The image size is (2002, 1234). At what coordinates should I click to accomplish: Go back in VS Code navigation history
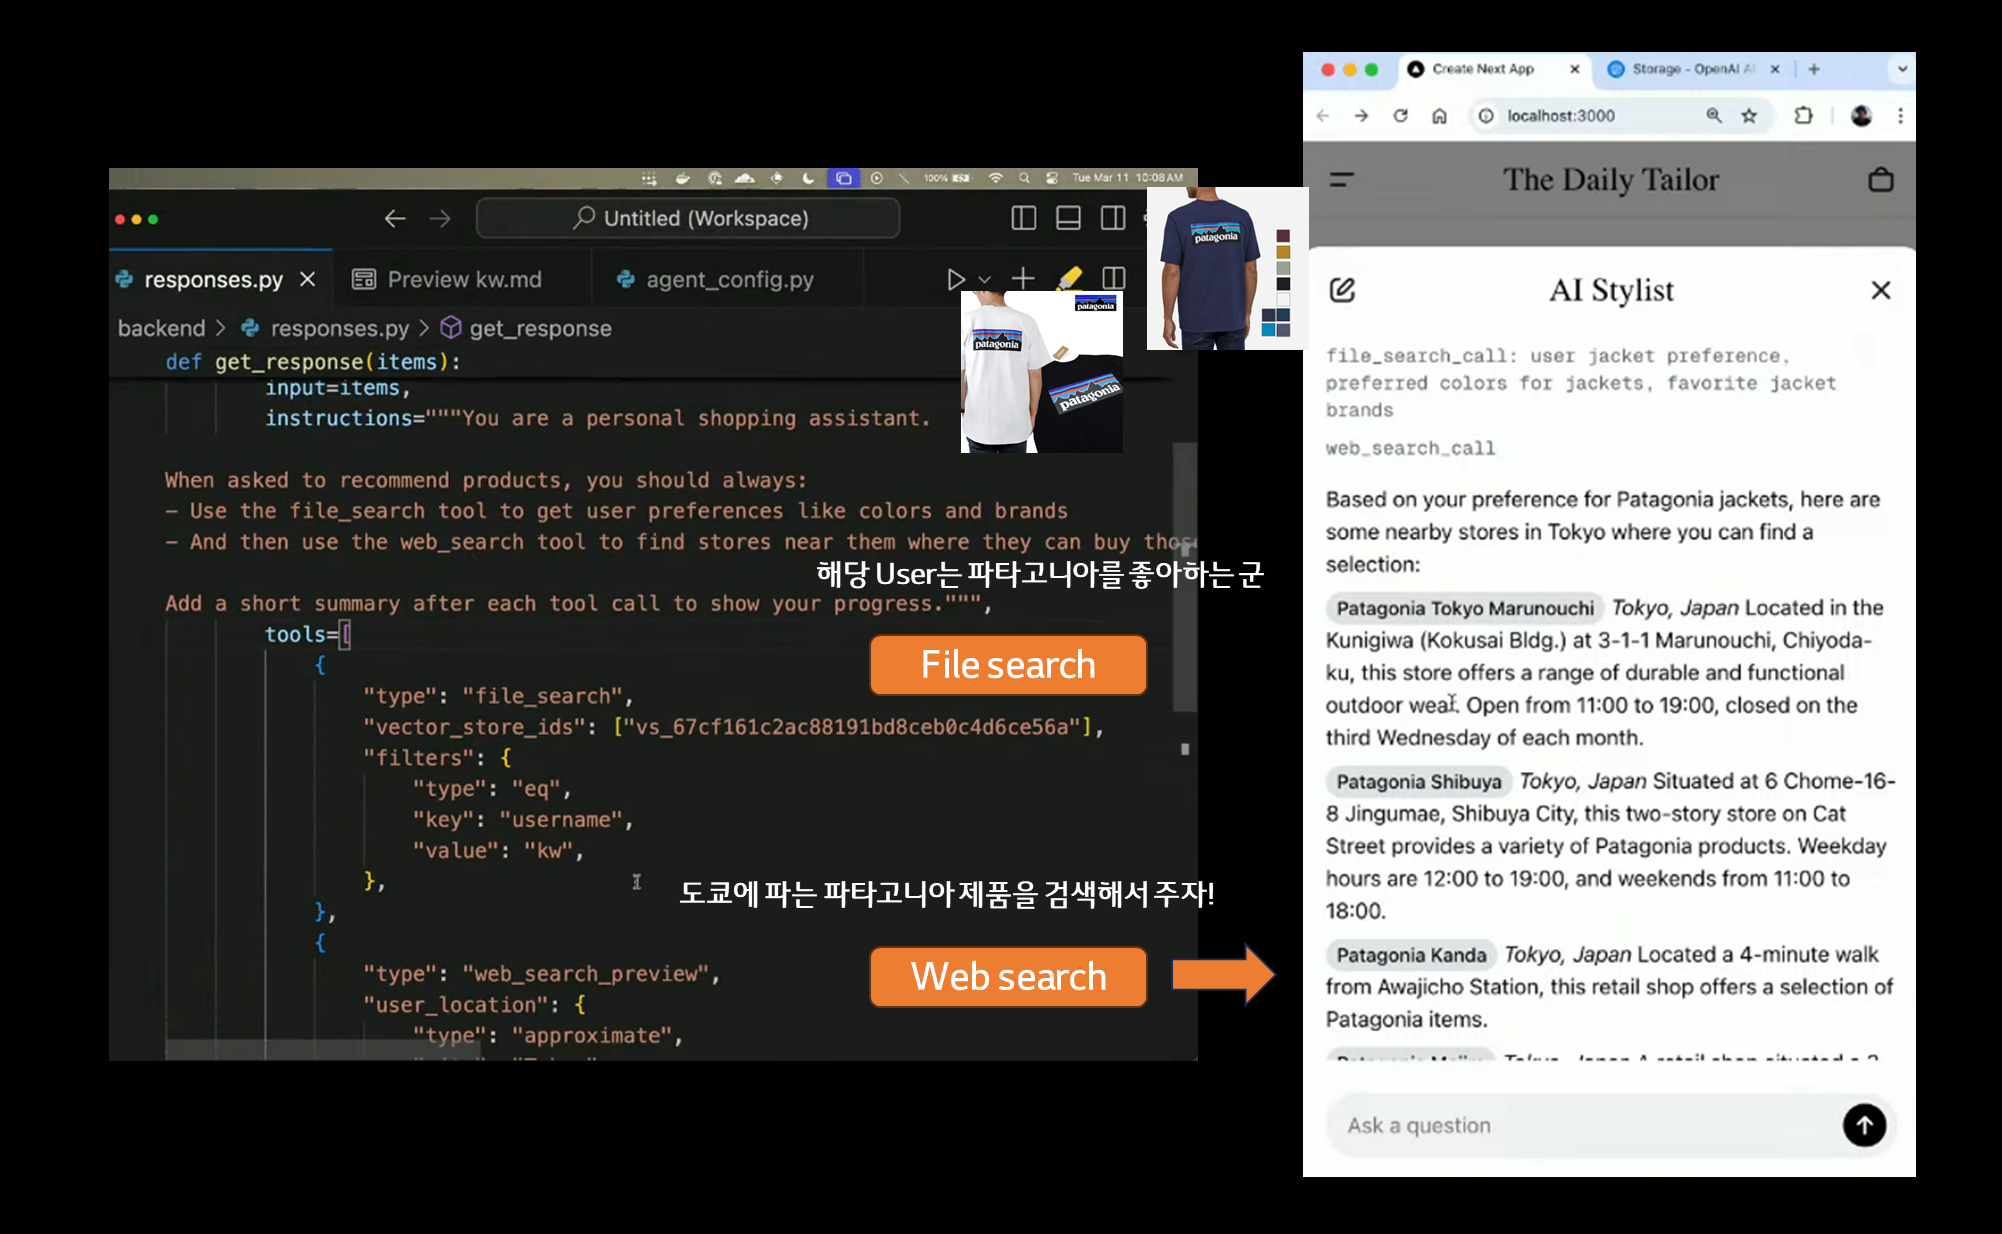pos(395,218)
